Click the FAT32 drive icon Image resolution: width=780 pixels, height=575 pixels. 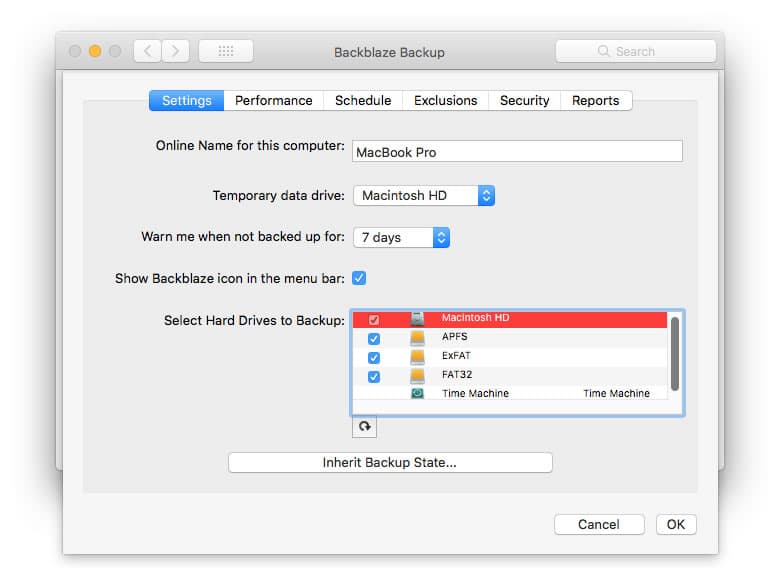click(x=417, y=376)
